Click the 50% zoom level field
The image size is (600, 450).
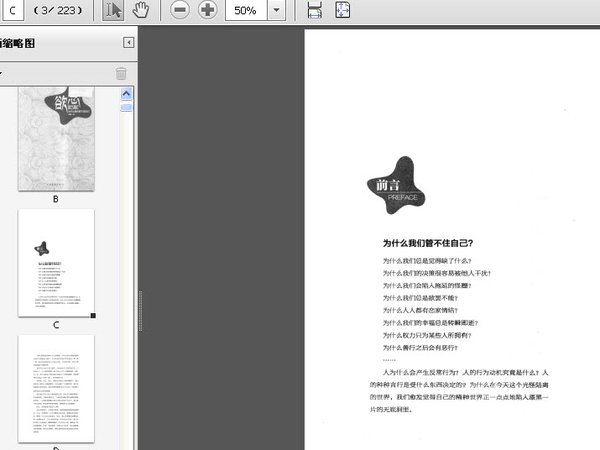coord(246,11)
